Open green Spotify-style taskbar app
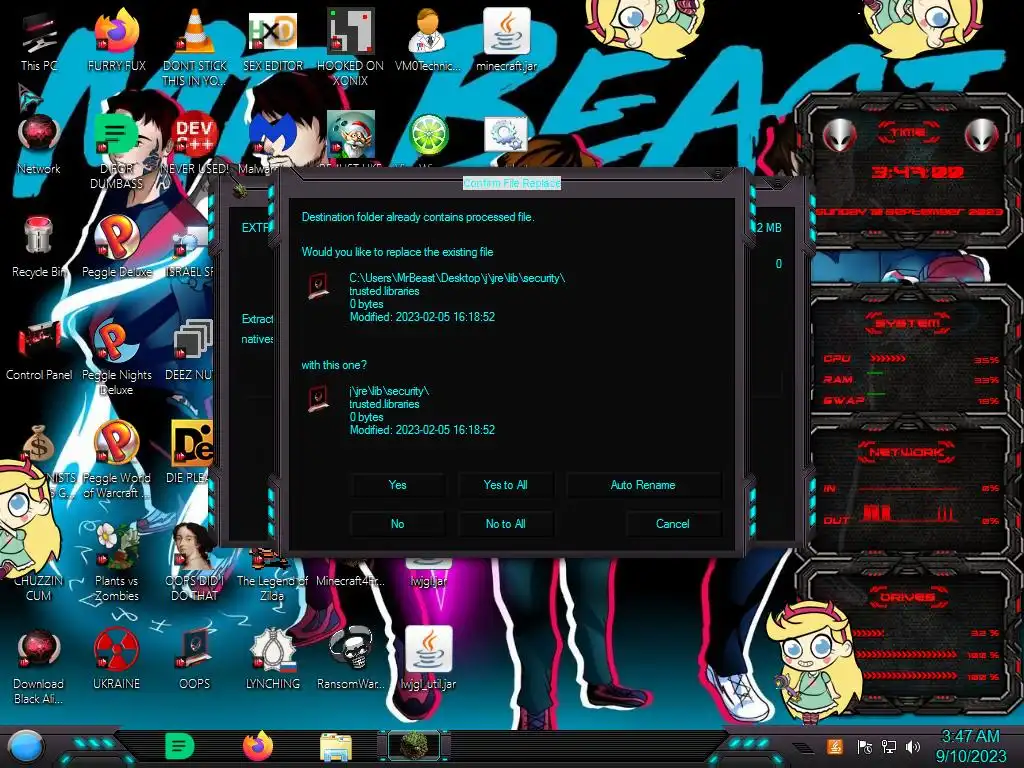Viewport: 1024px width, 768px height. [x=180, y=746]
